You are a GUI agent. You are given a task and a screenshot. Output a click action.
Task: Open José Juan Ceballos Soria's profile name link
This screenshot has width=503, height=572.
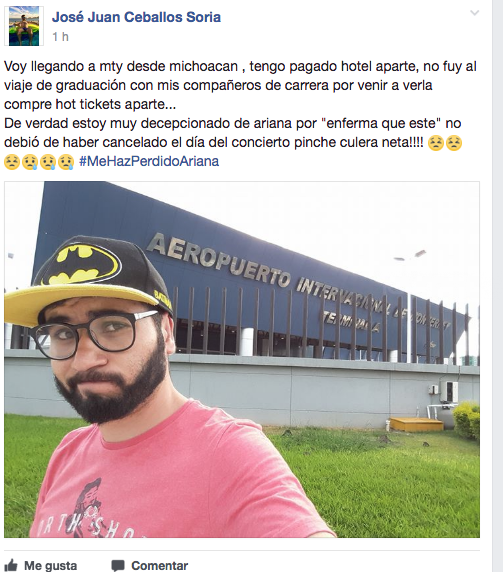[136, 17]
